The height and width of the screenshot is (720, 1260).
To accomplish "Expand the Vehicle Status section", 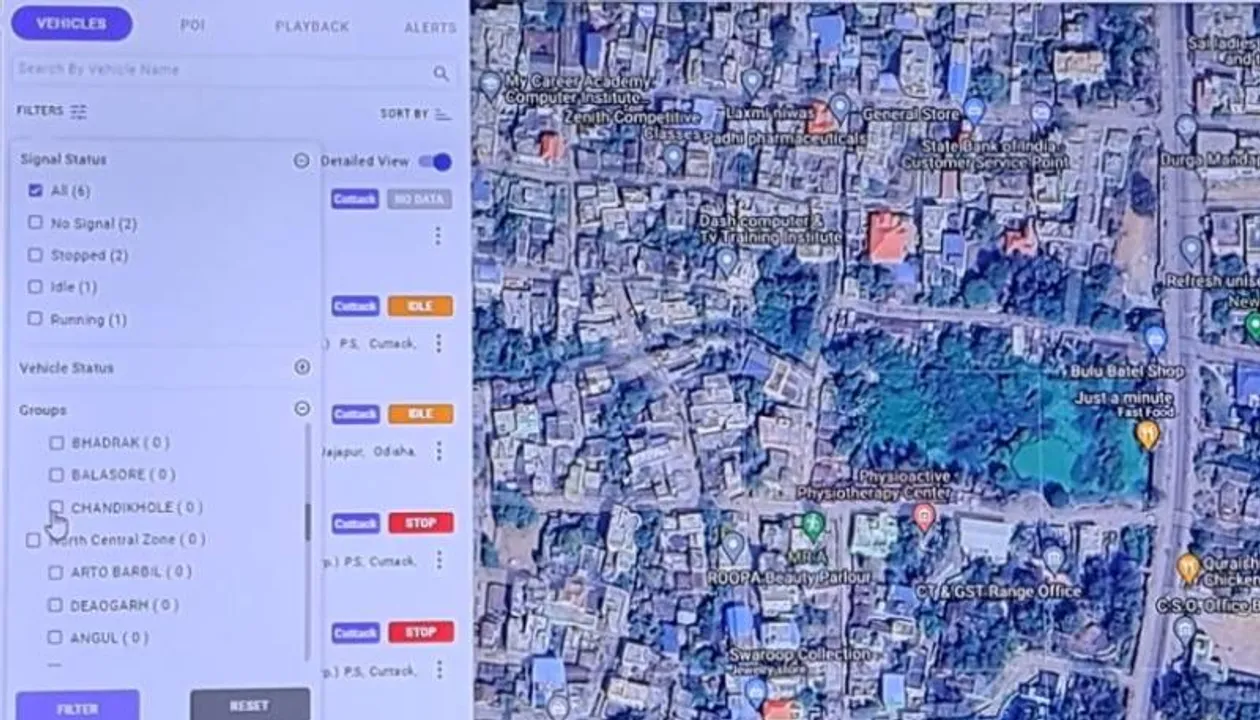I will (302, 367).
